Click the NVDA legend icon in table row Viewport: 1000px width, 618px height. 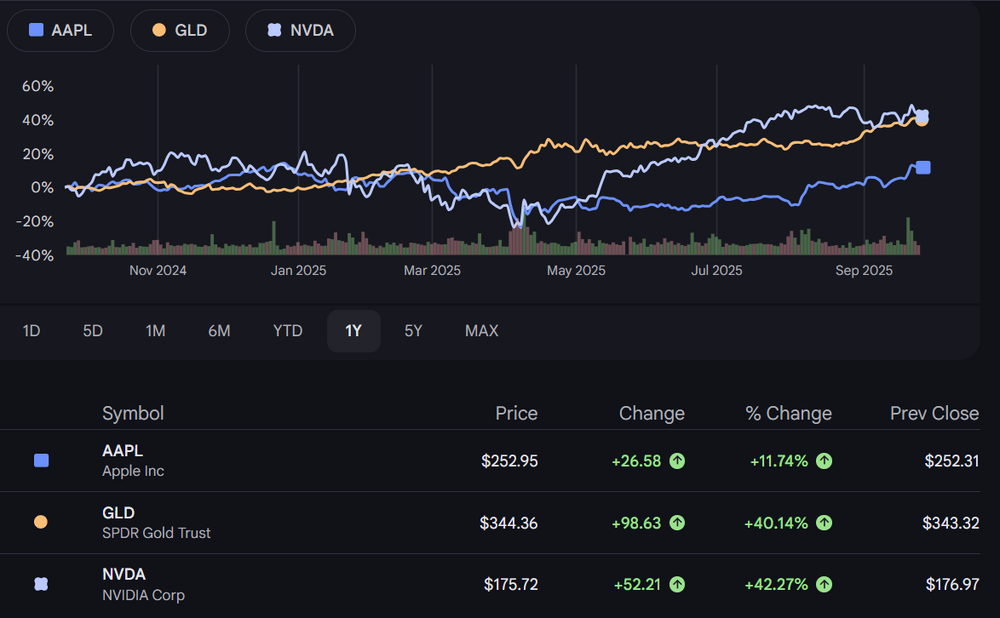41,584
